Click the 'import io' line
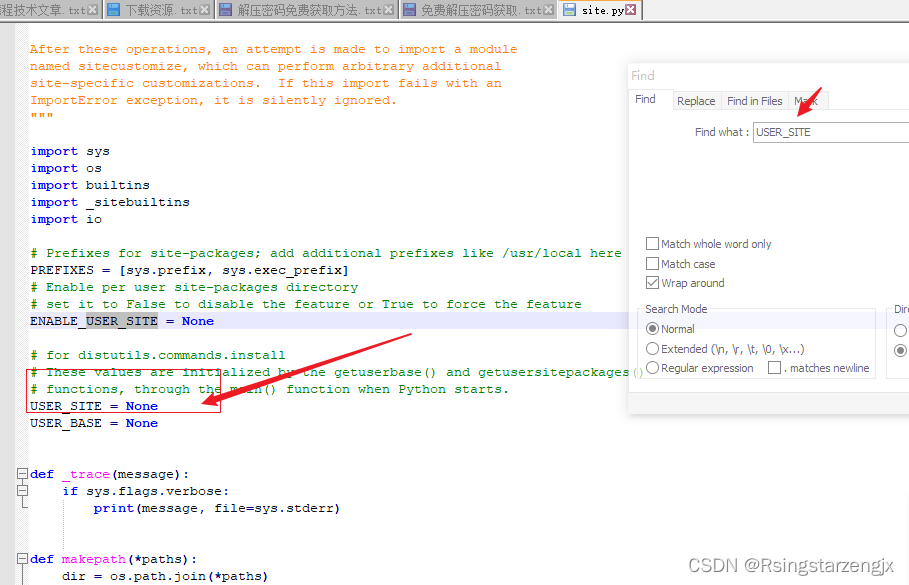Screen dimensions: 909x585 pos(66,219)
